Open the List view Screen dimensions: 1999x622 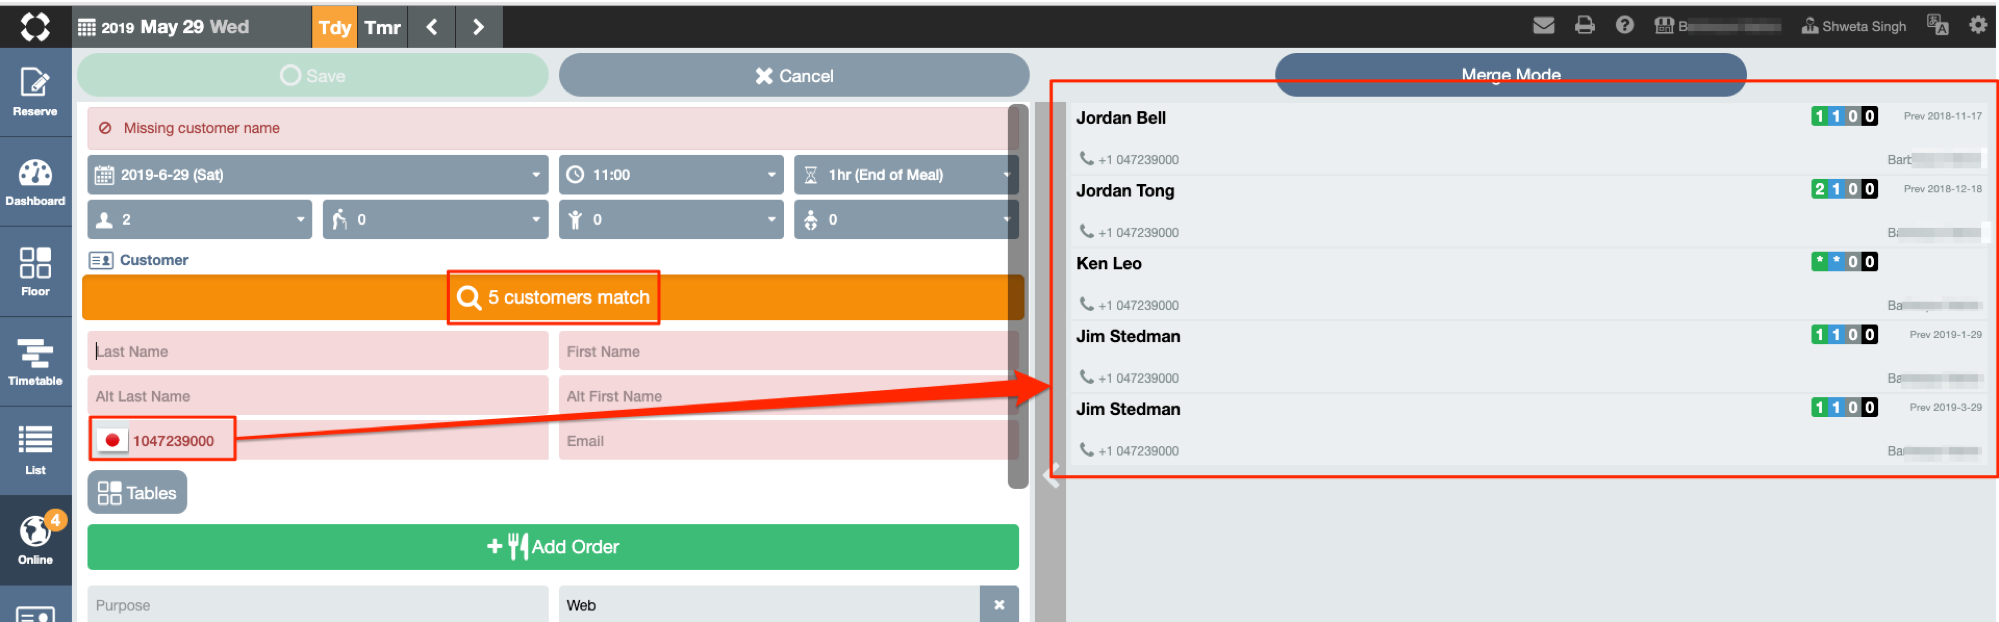[x=35, y=448]
